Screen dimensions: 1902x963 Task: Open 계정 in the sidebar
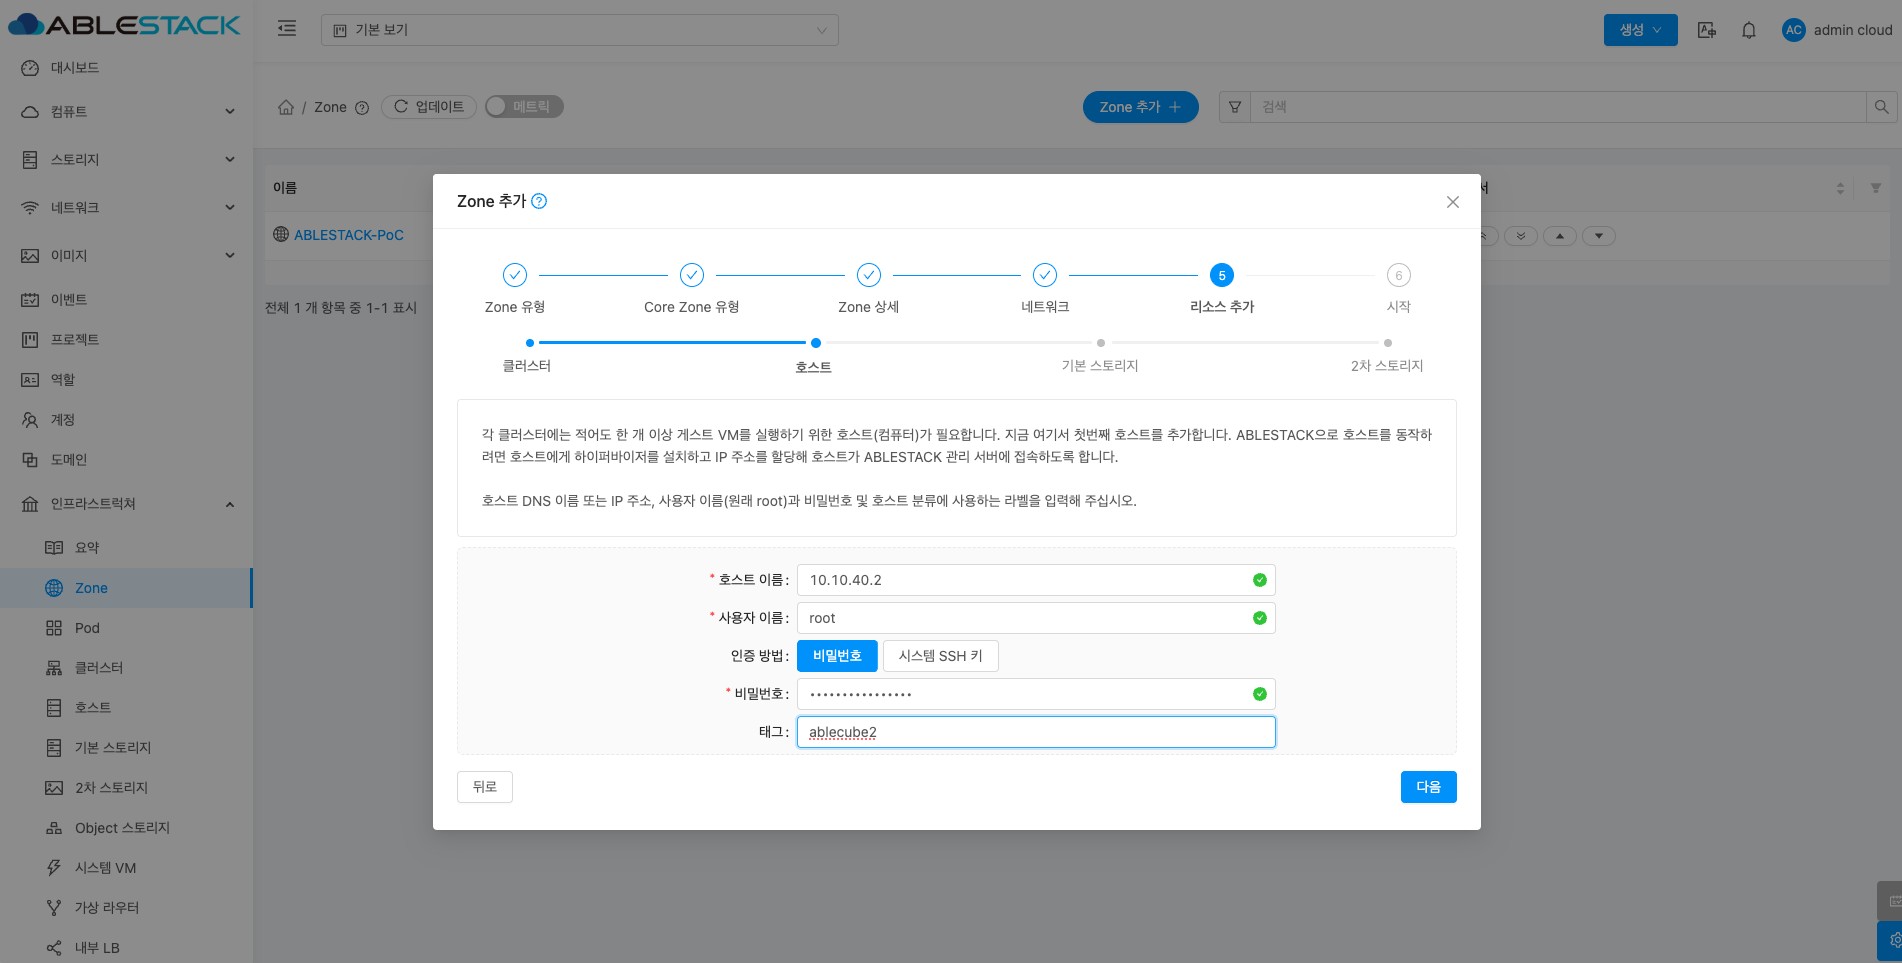point(126,420)
